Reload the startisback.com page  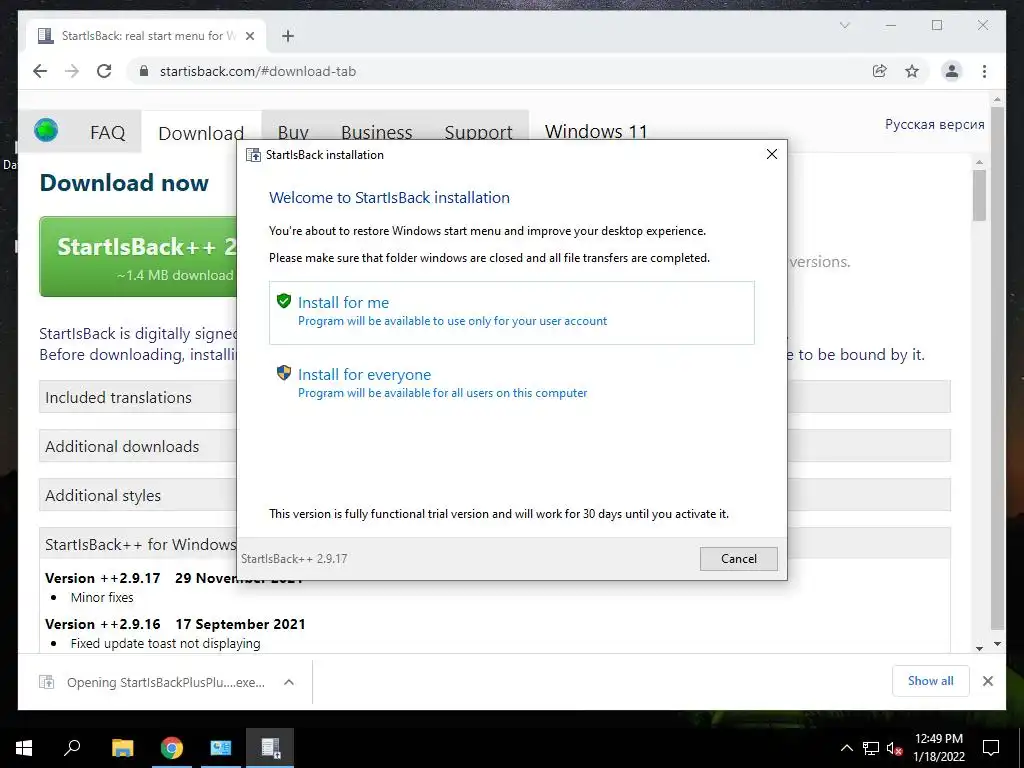104,71
